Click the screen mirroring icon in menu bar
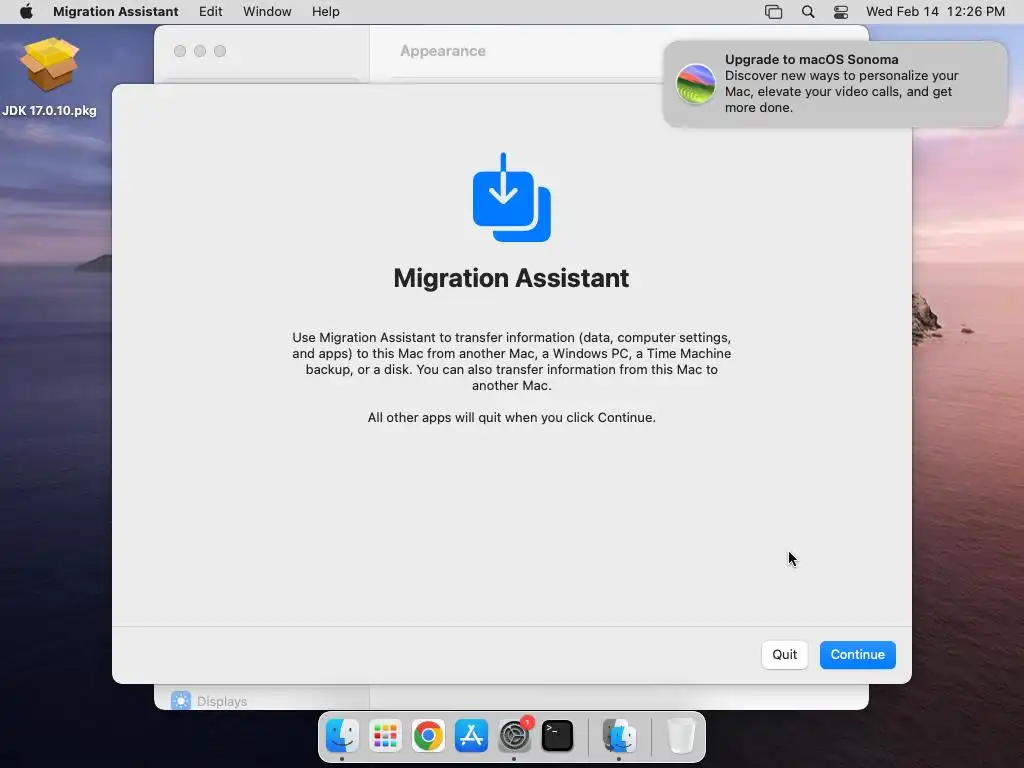The width and height of the screenshot is (1024, 768). click(x=773, y=11)
